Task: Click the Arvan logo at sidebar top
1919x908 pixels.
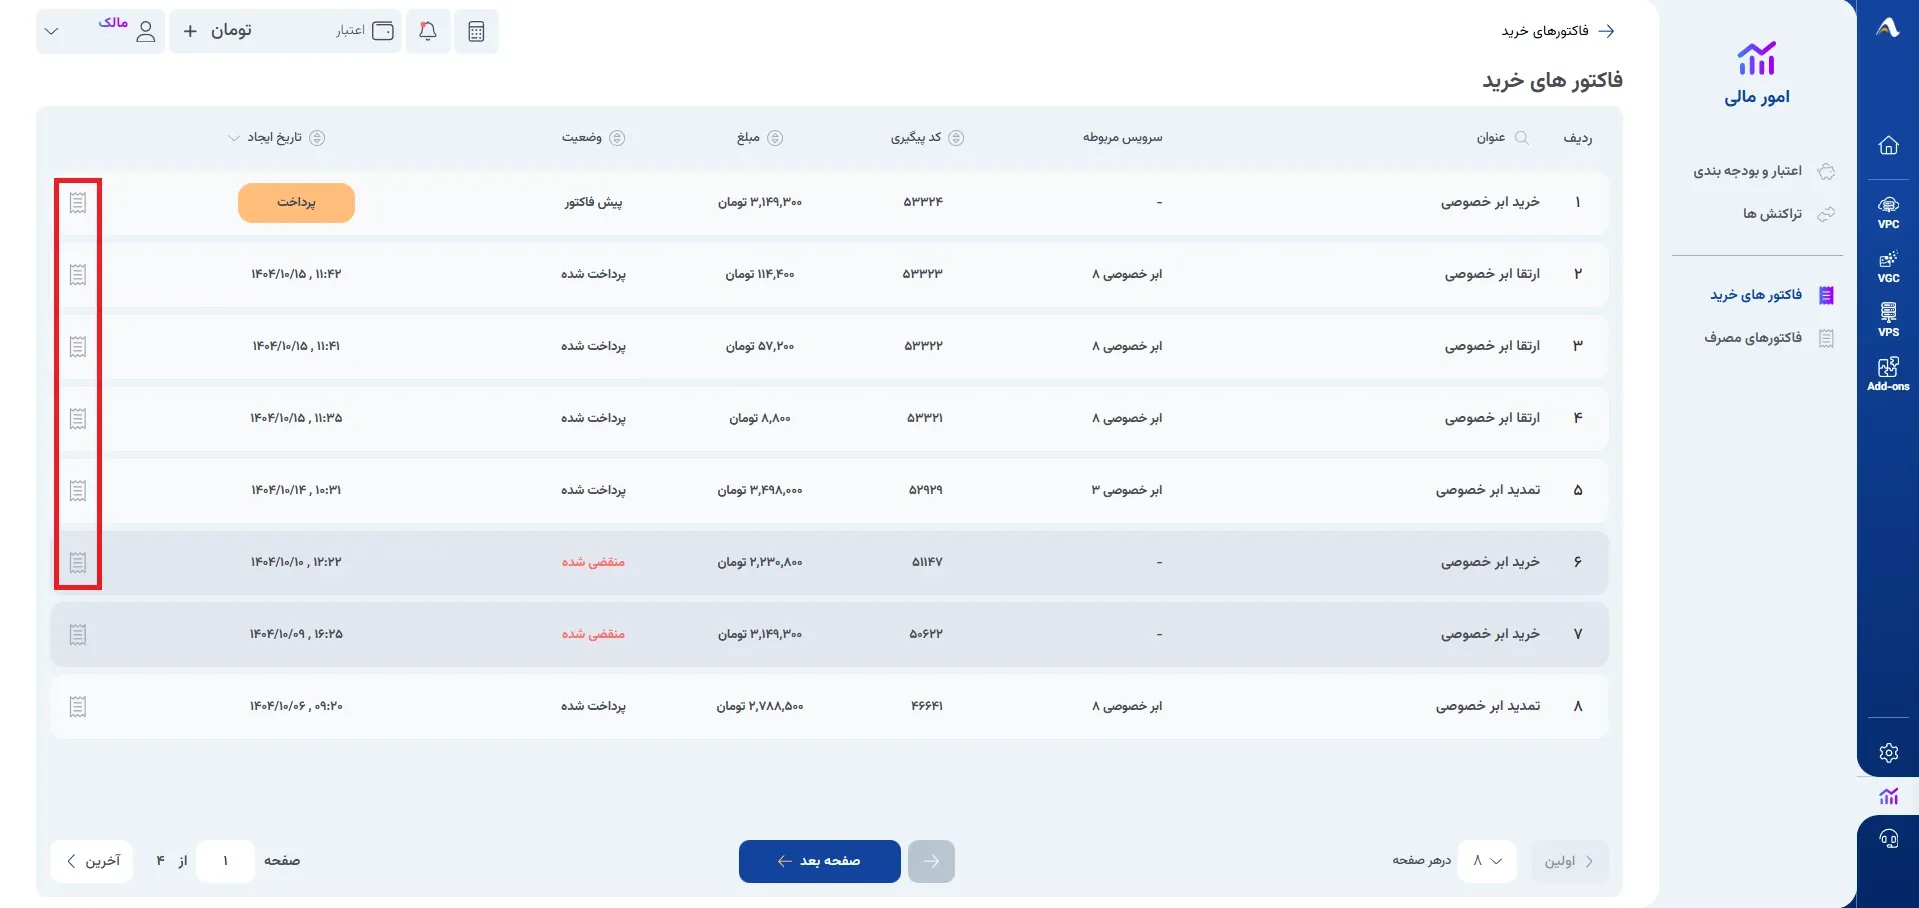Action: (x=1888, y=28)
